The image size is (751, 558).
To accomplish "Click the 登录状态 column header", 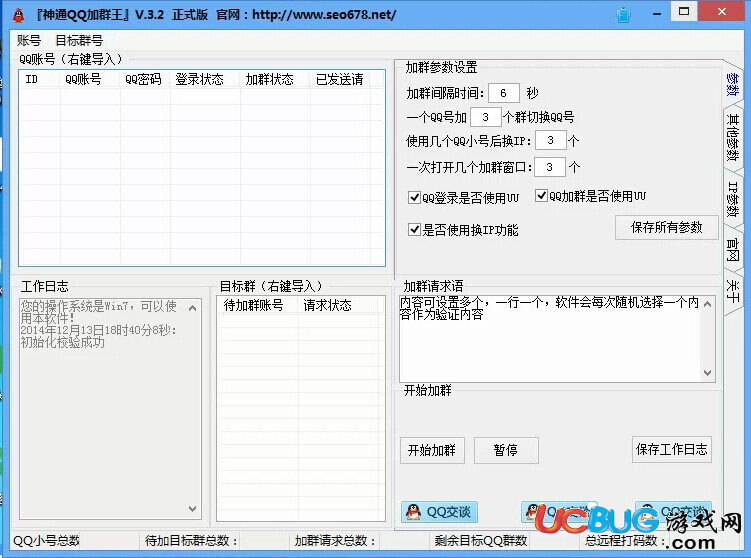I will click(x=205, y=79).
